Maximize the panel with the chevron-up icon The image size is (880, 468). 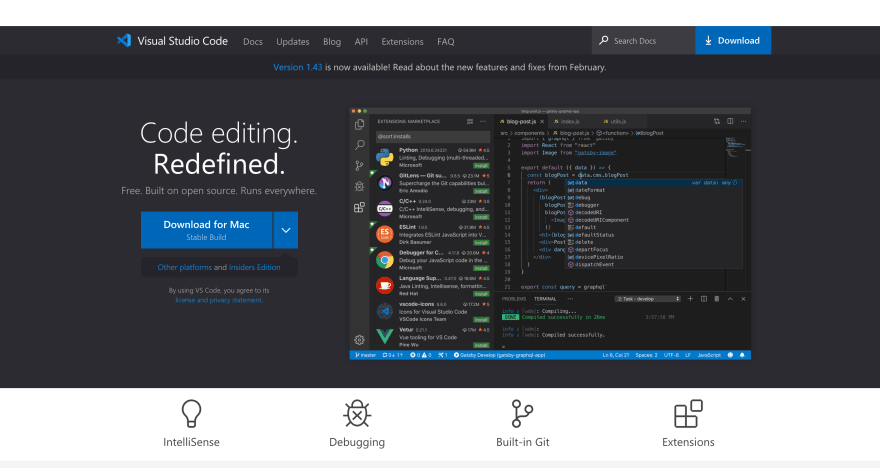[730, 299]
